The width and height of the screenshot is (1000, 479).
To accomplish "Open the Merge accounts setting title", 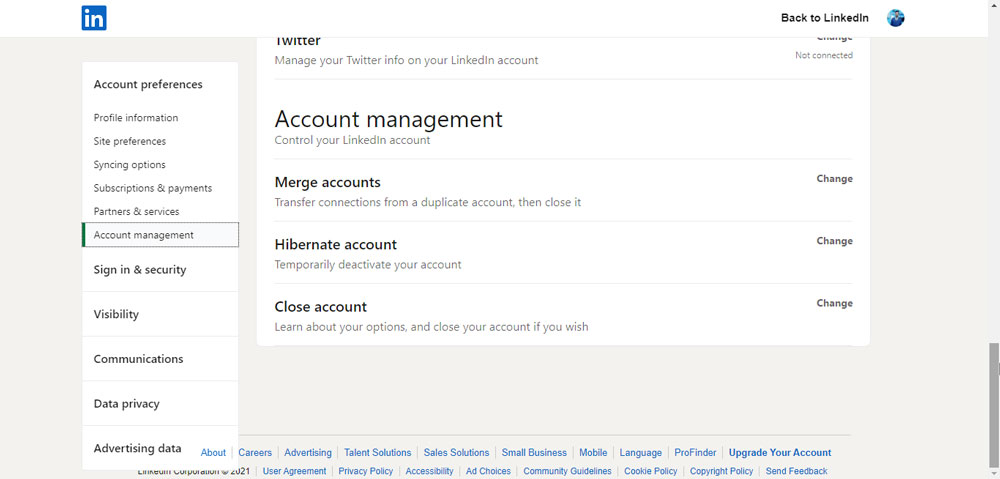I will [327, 182].
